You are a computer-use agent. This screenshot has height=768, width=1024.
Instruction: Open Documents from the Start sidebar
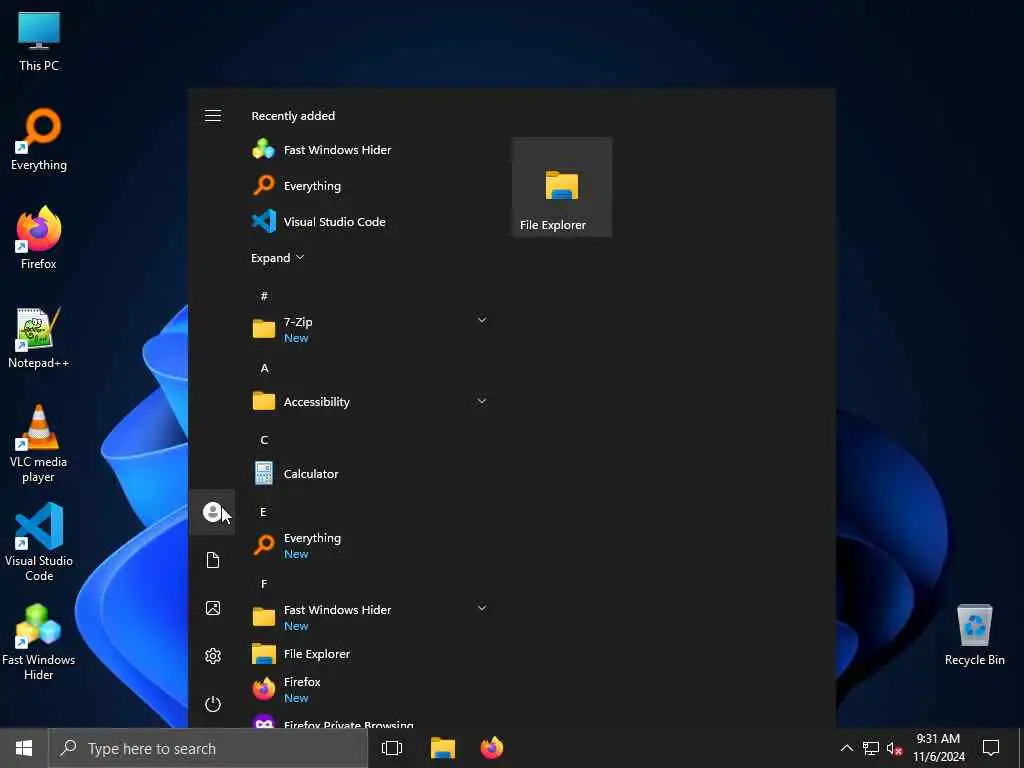[x=213, y=560]
